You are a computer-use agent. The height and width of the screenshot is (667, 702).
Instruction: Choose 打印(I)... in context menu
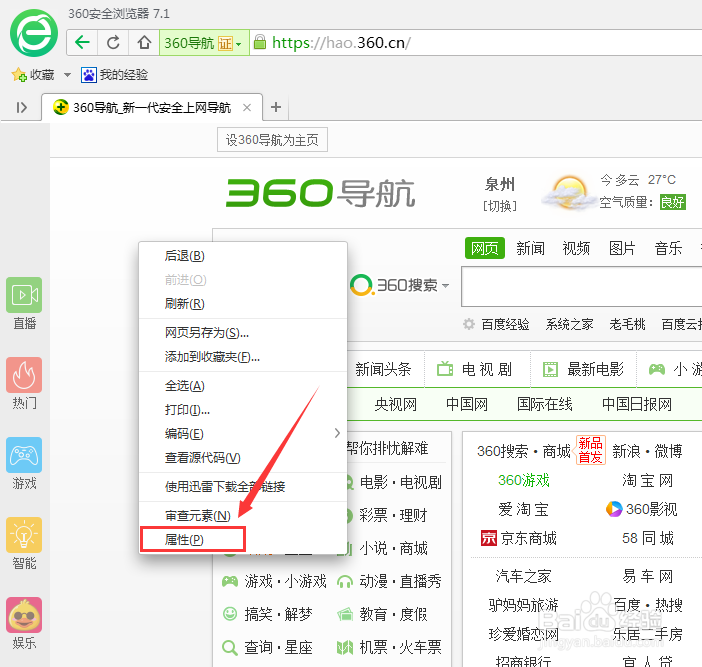tap(243, 410)
